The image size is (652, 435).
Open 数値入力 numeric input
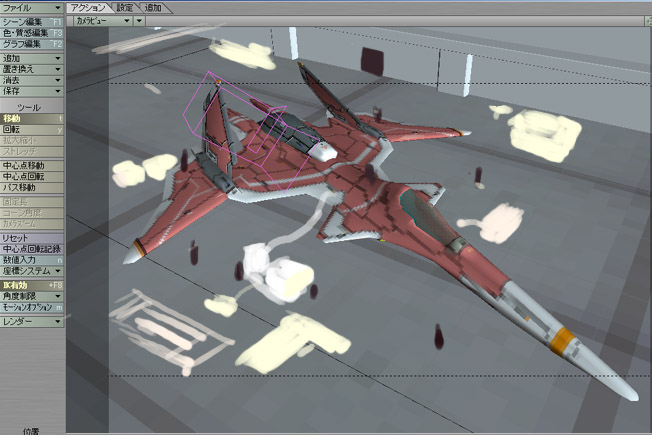[32, 260]
